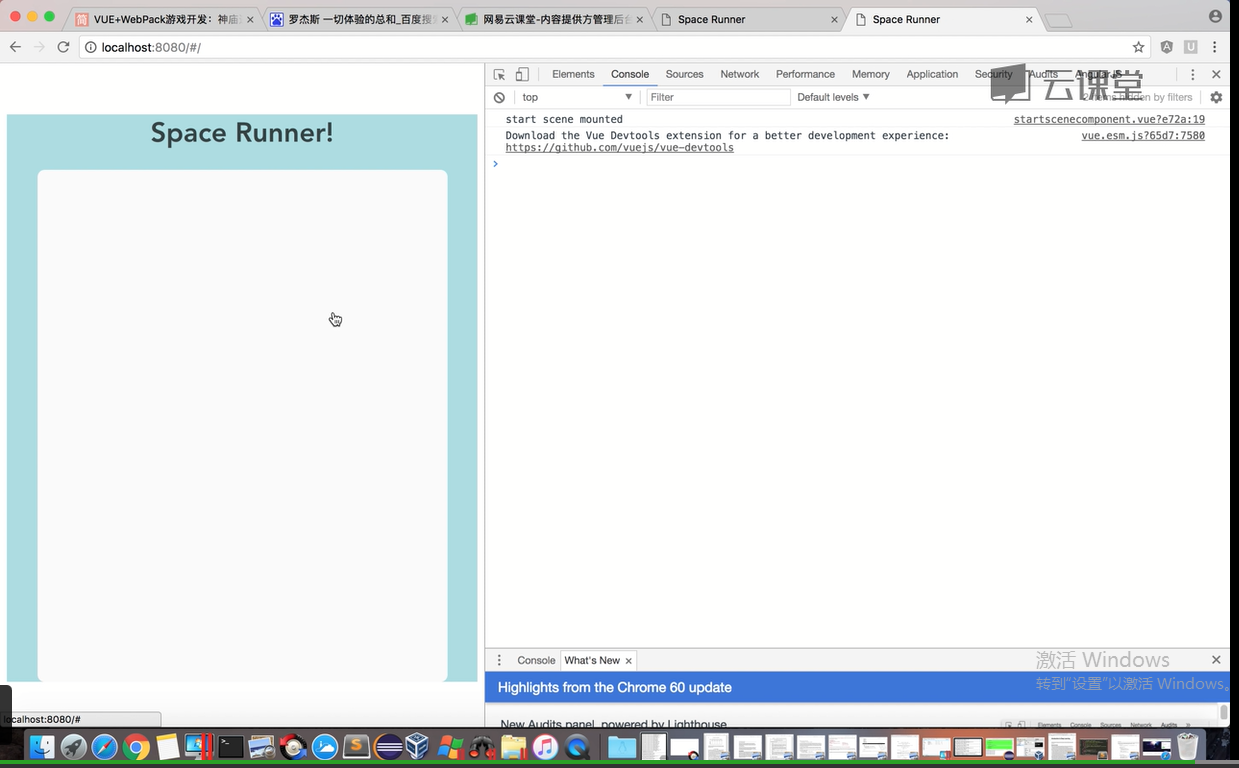Open Chrome's three-dot main menu

(1215, 47)
